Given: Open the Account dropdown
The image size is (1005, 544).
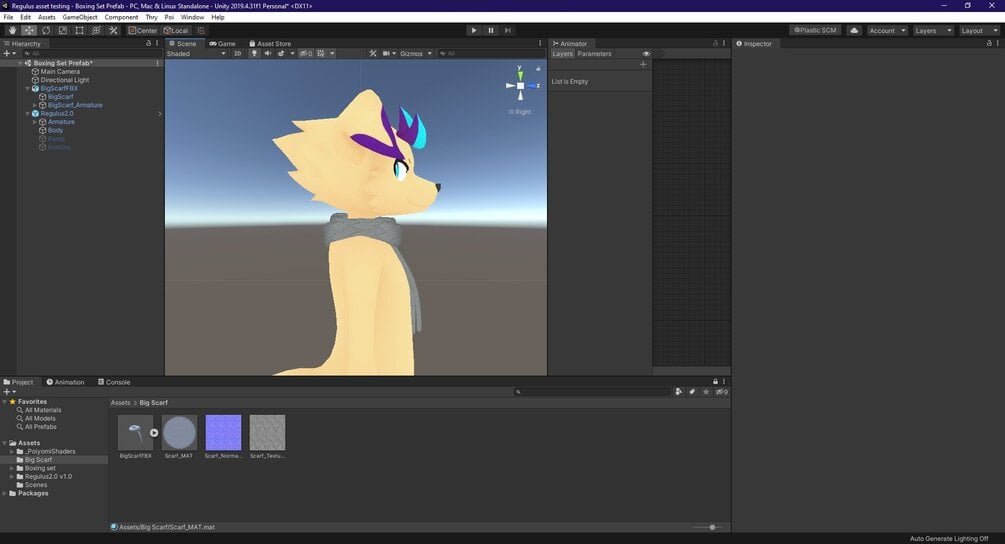Looking at the screenshot, I should click(x=887, y=30).
